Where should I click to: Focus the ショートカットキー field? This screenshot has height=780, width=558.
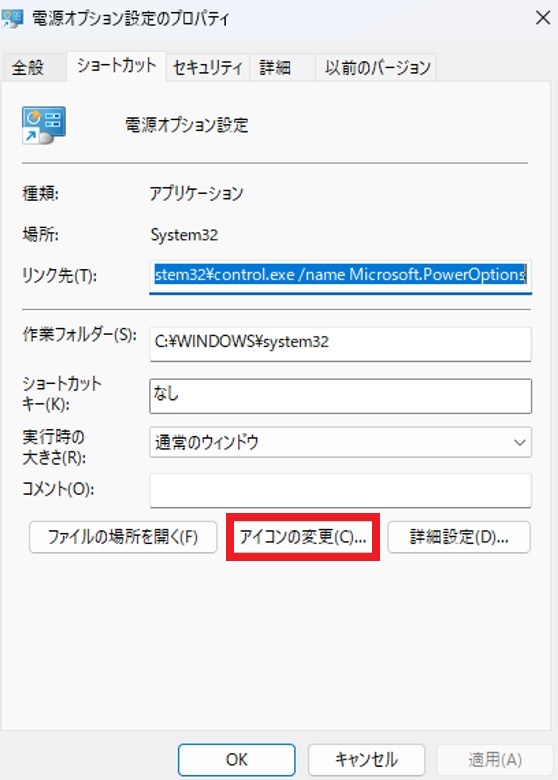[x=341, y=396]
